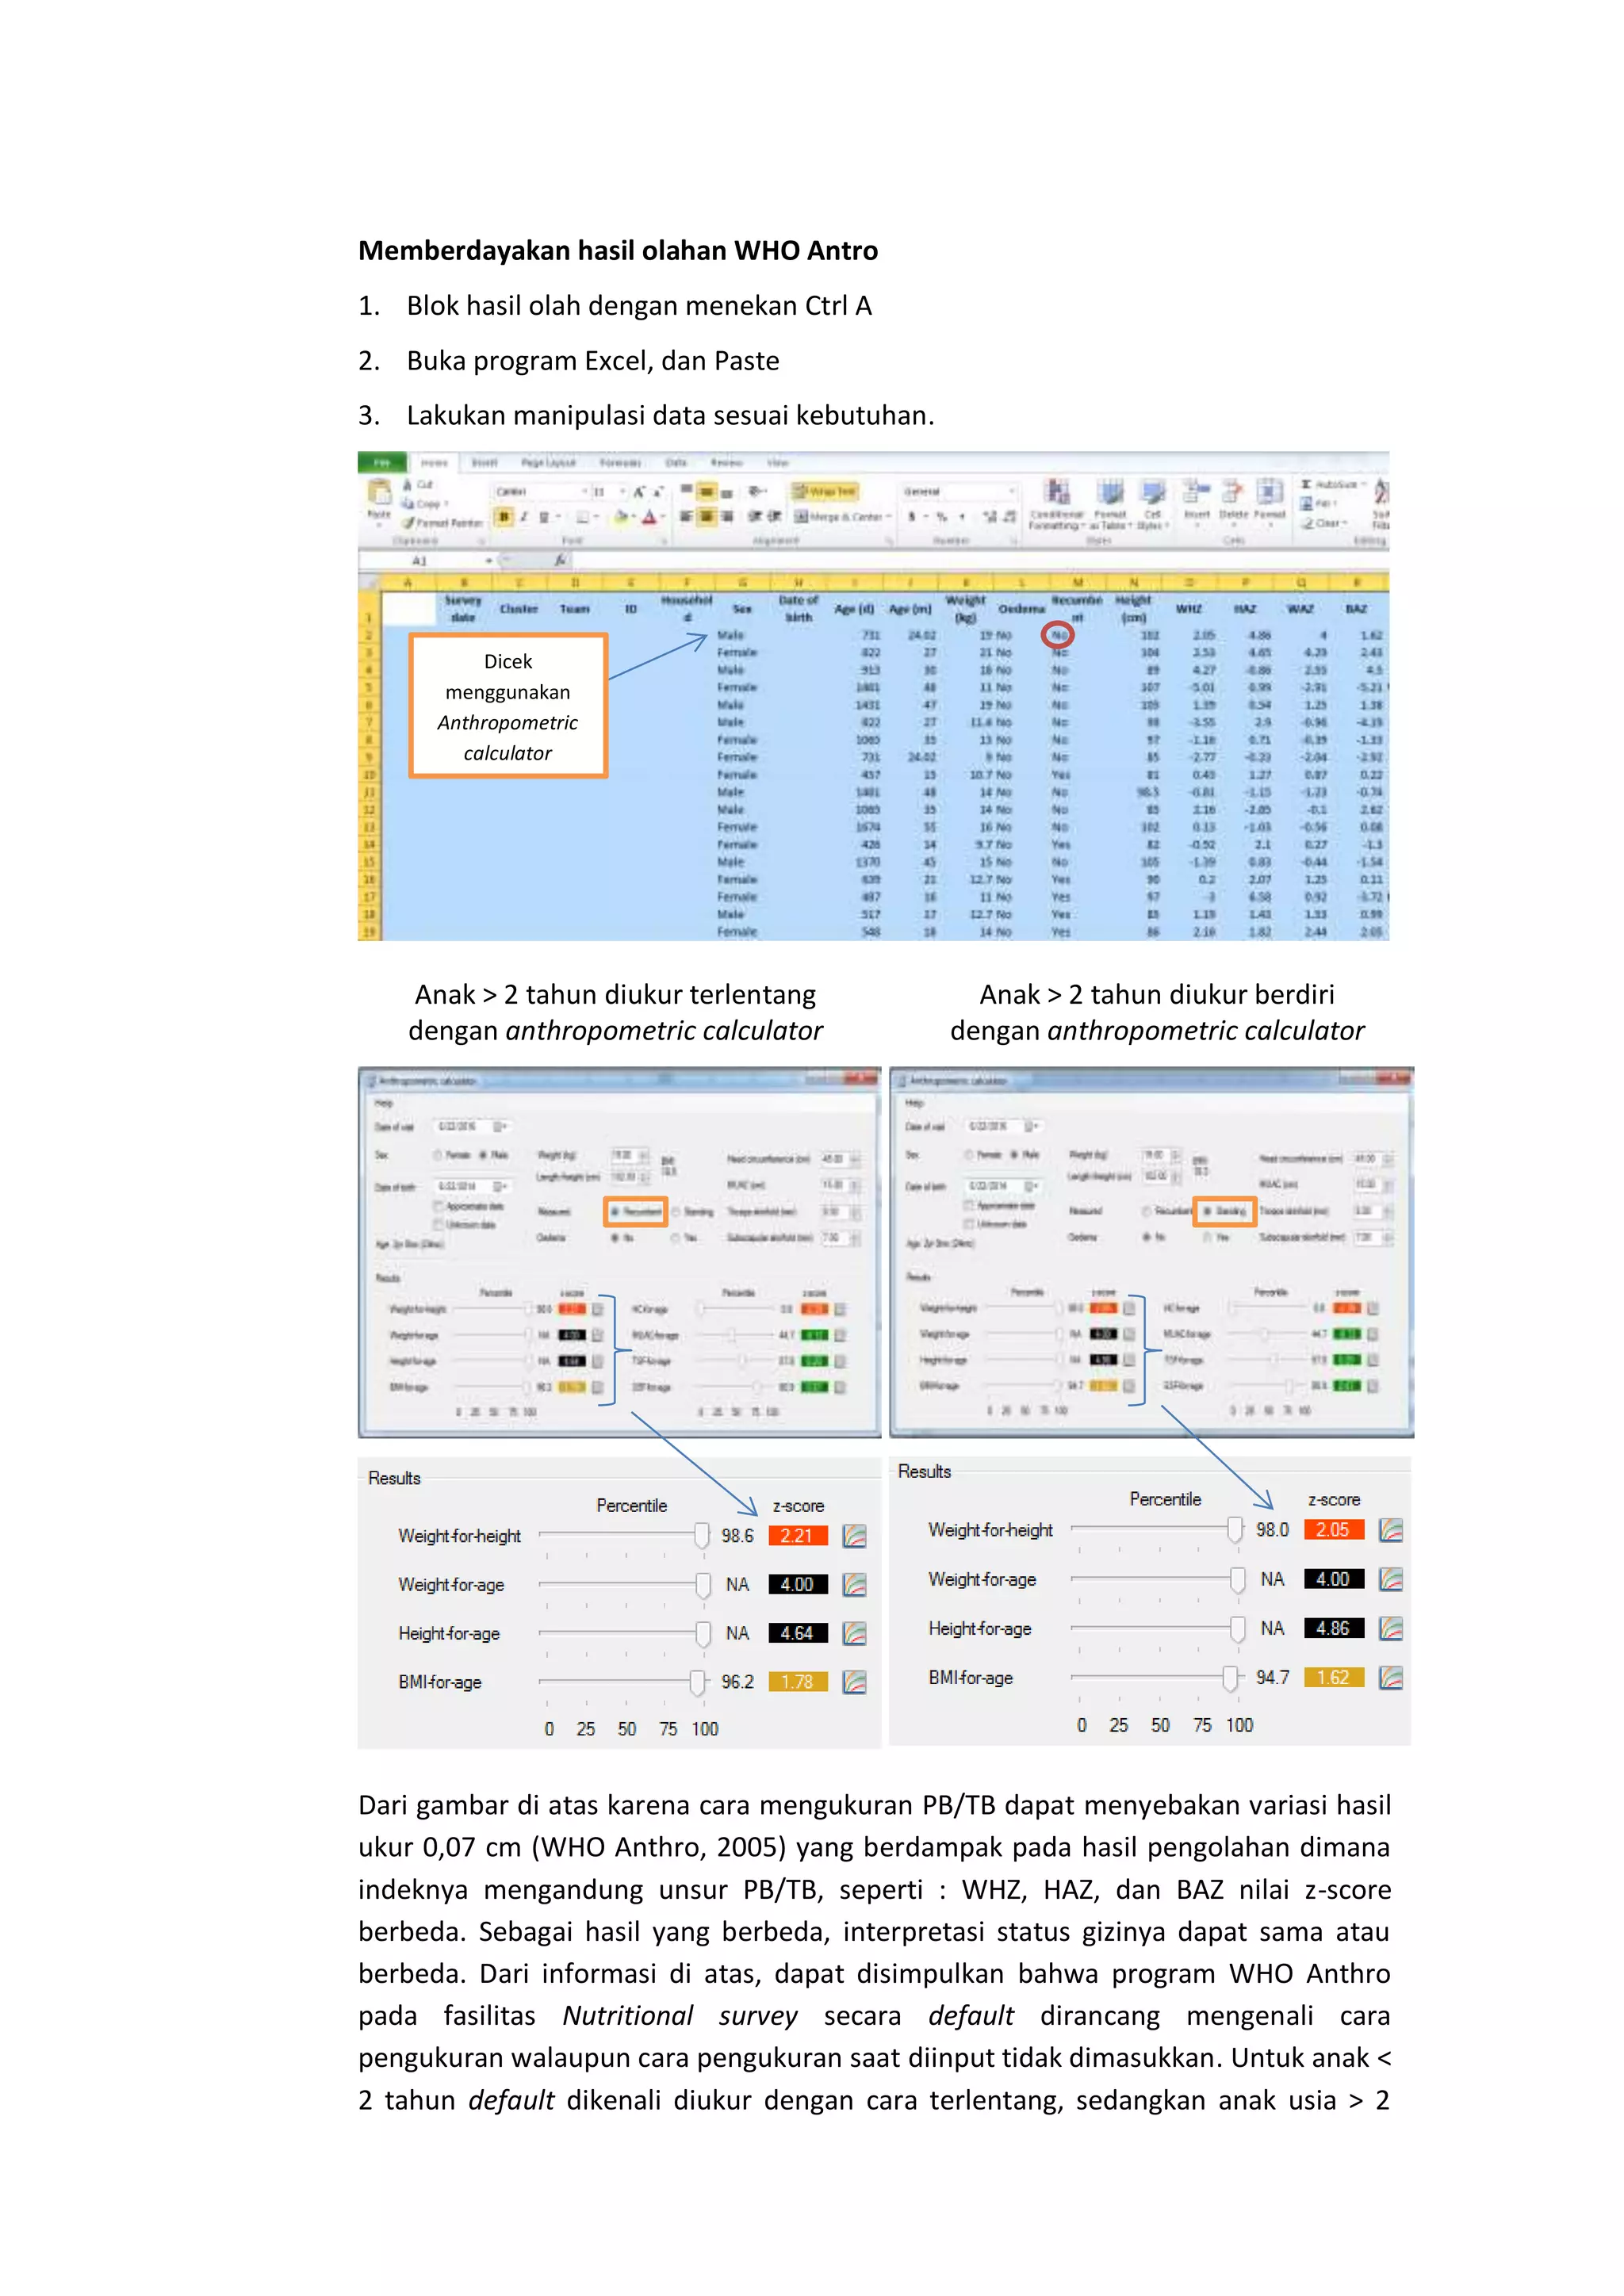Check the Approximate date checkbox in left calculator
1624x2296 pixels.
438,1206
